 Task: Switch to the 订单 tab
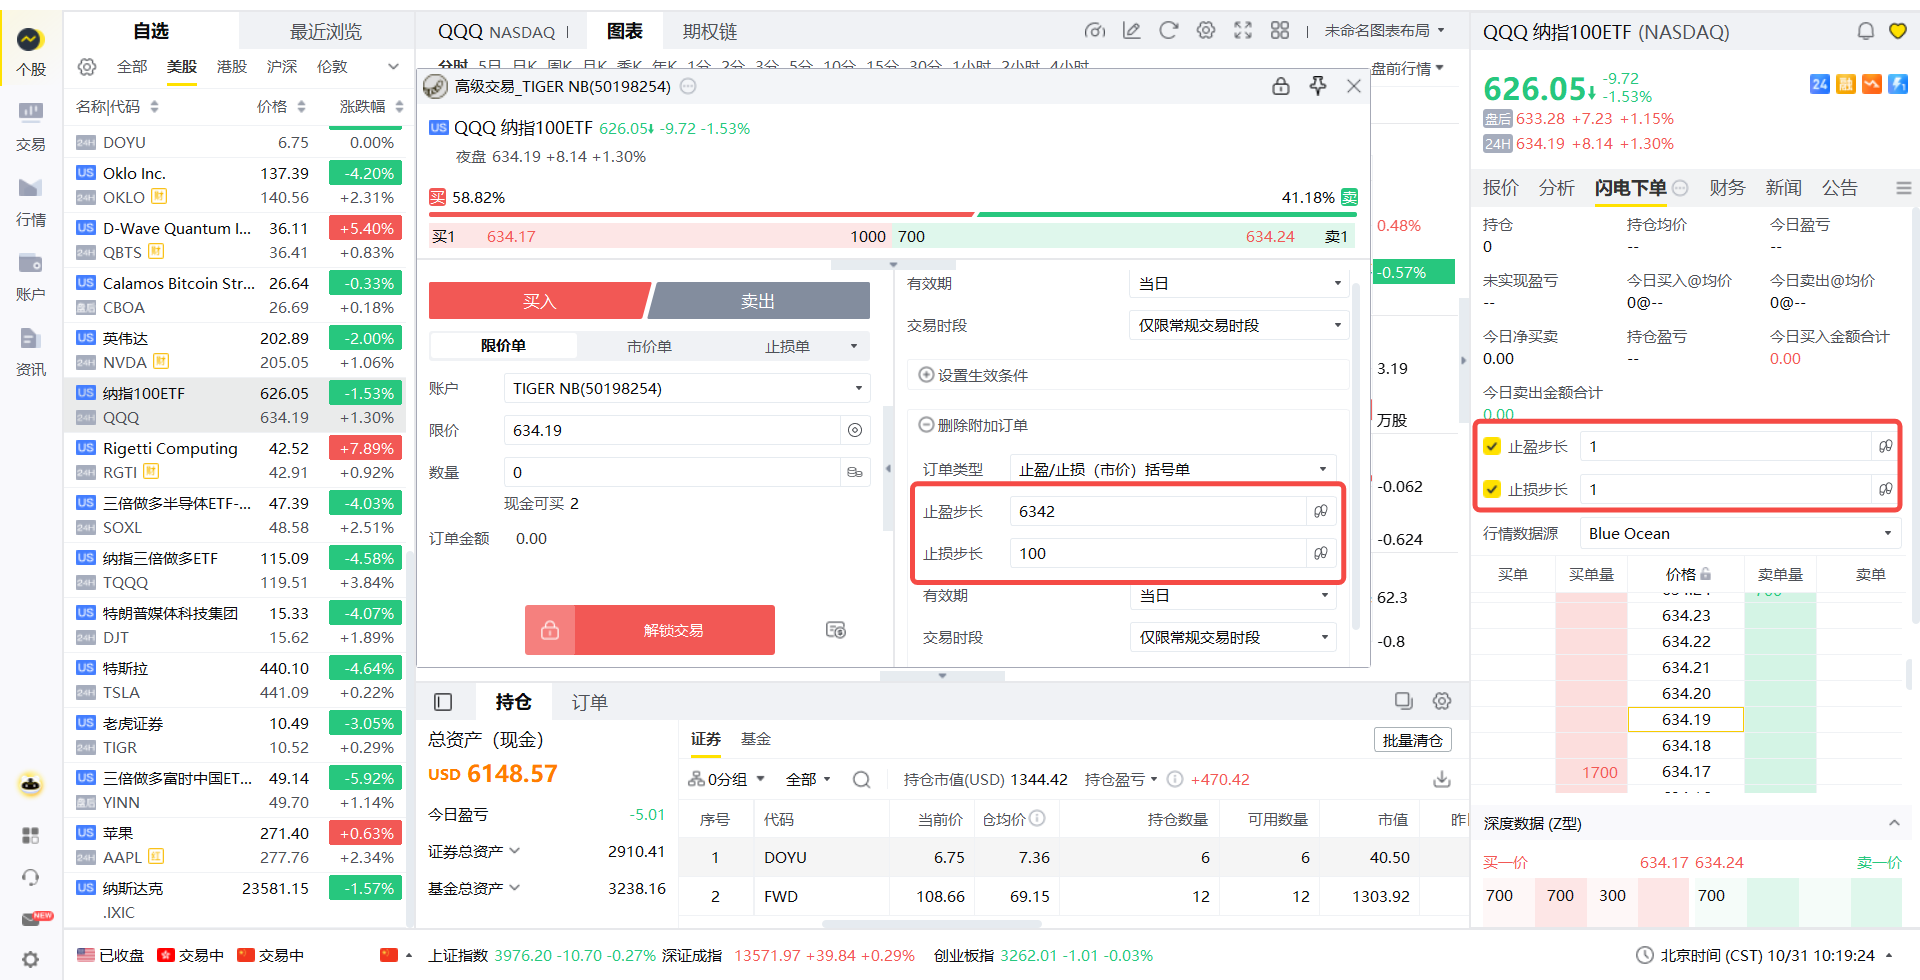point(589,702)
